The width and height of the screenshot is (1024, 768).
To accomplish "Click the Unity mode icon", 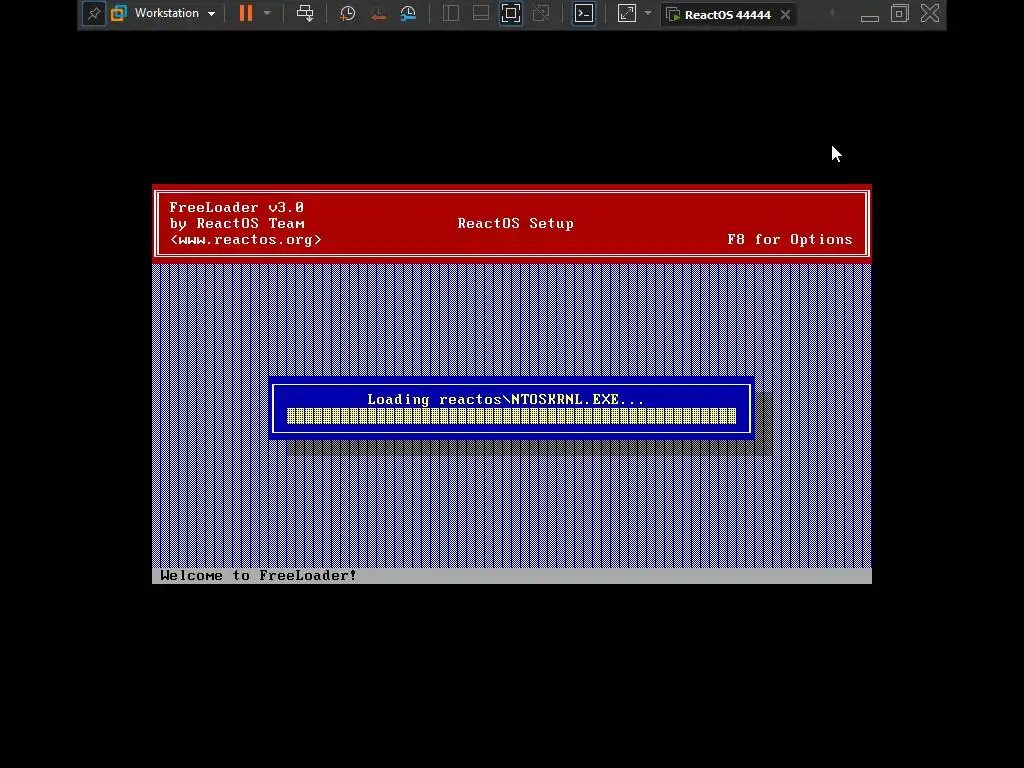I will [541, 13].
